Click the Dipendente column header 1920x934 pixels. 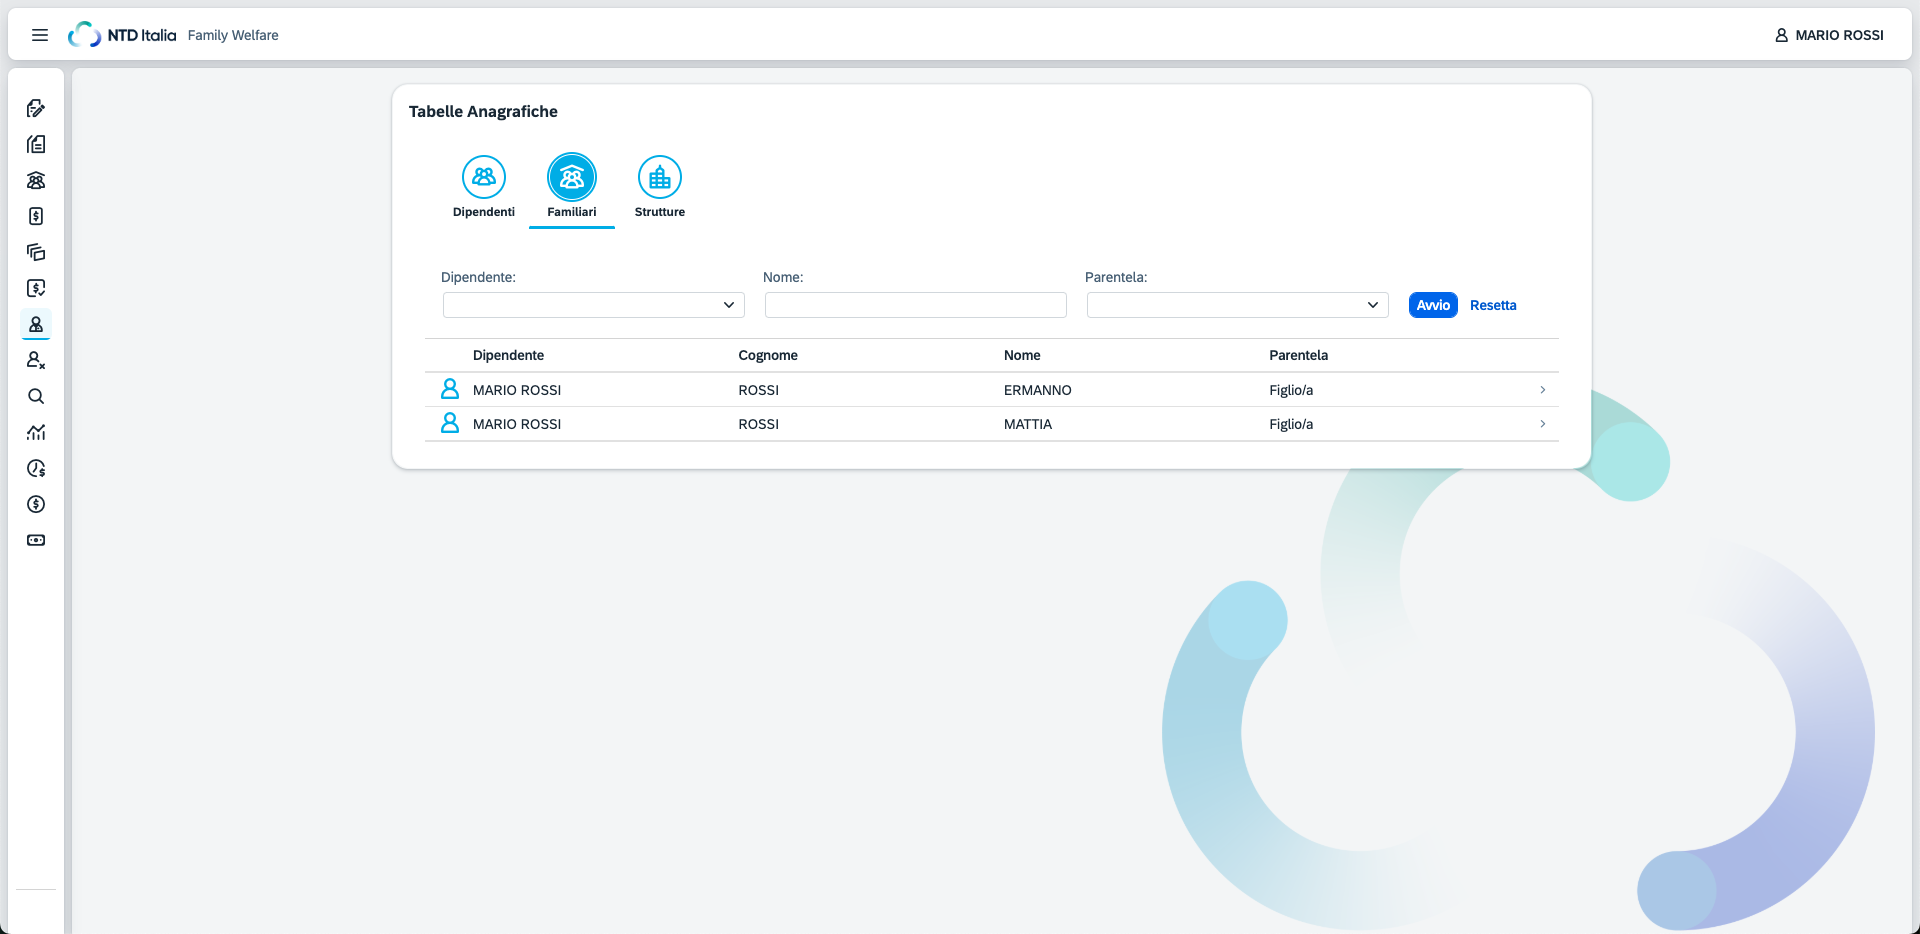(508, 355)
